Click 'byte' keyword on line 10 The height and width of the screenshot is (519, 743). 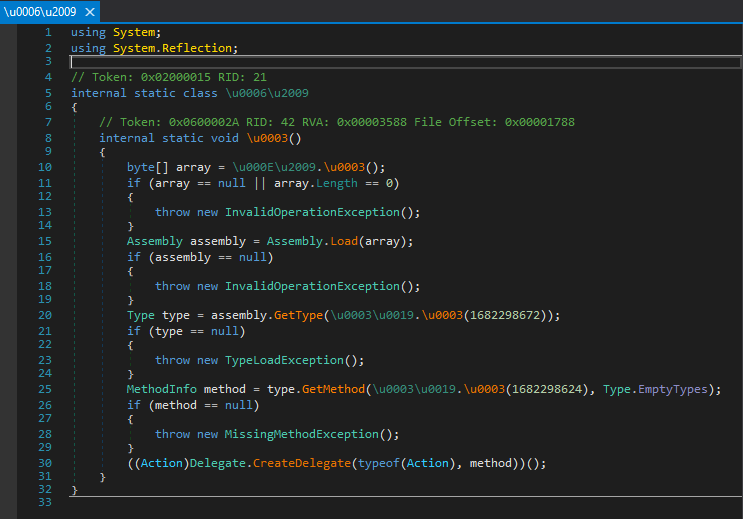[x=141, y=167]
